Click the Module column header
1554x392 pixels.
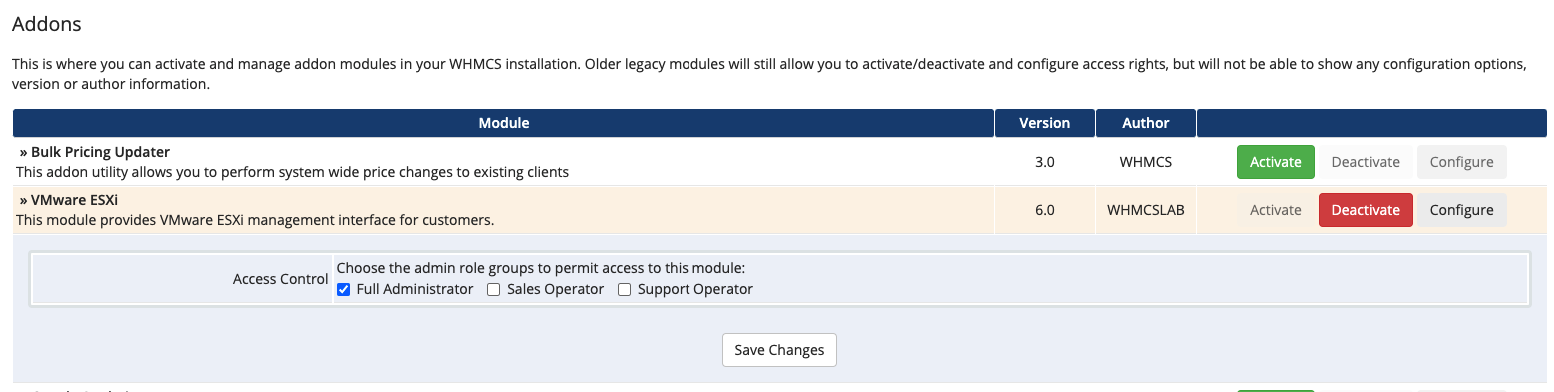point(504,123)
